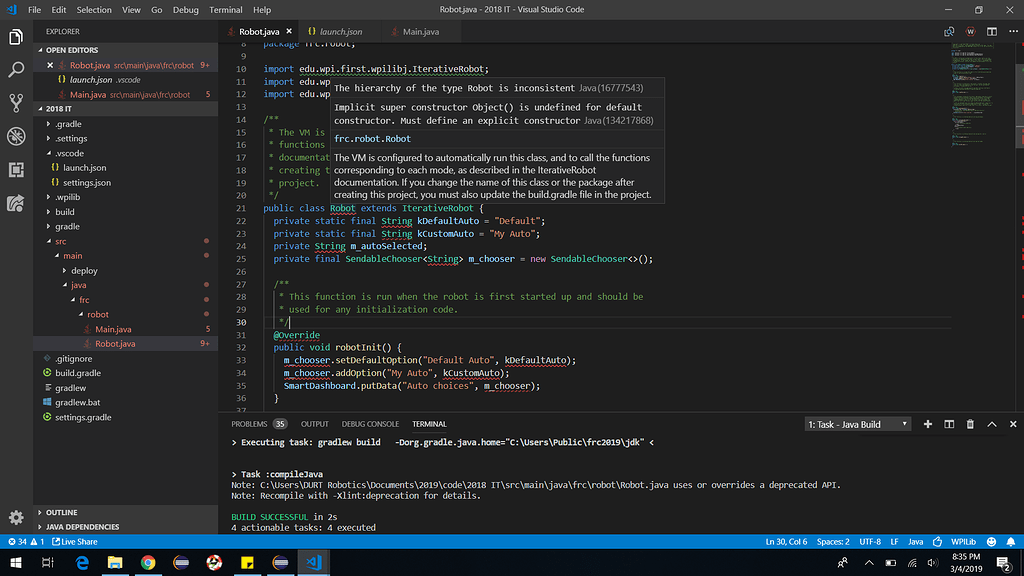1024x576 pixels.
Task: Change language mode via Java status item
Action: (916, 541)
